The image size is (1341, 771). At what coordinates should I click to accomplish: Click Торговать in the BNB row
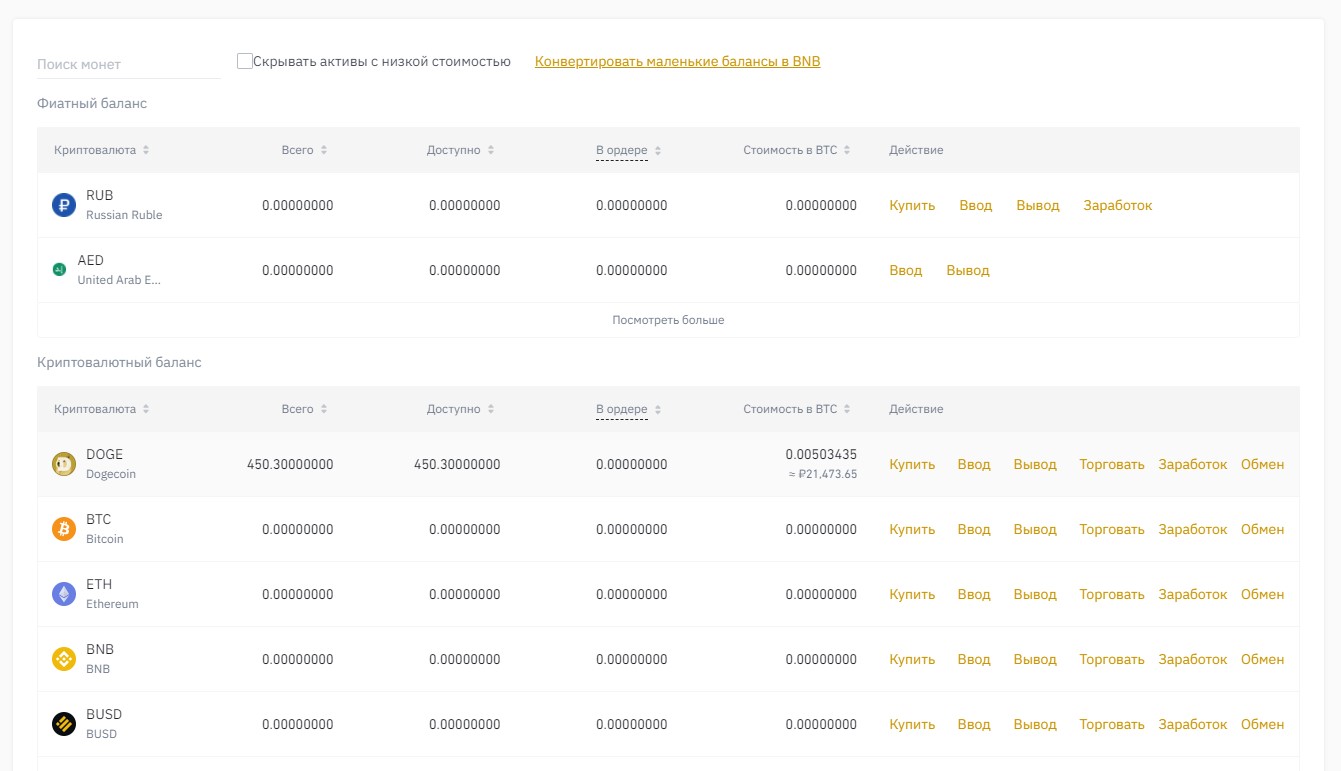pos(1112,659)
